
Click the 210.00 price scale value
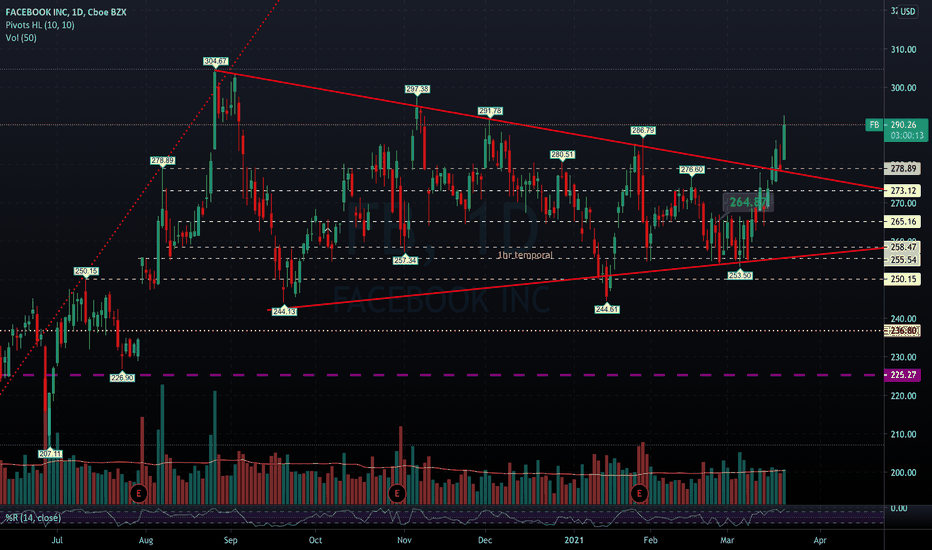click(903, 434)
